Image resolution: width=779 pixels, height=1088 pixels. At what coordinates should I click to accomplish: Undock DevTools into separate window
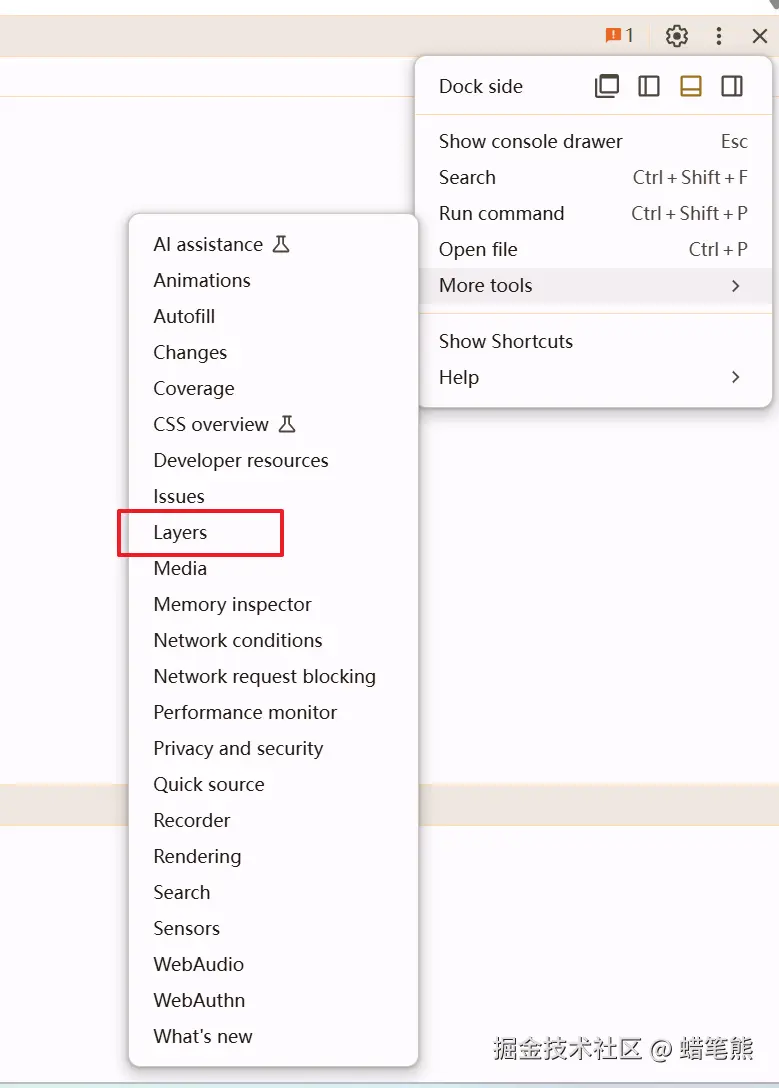(607, 86)
